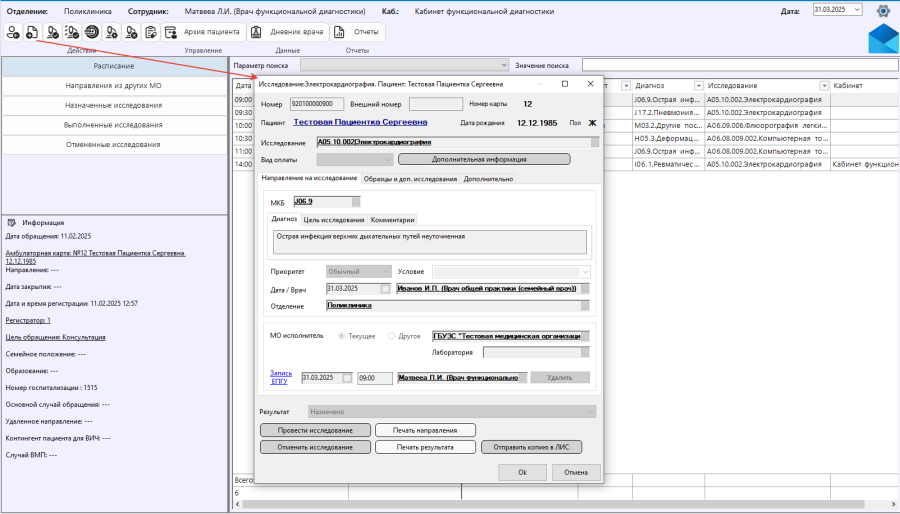Open Выполненные исследования section
This screenshot has width=900, height=514.
[114, 125]
